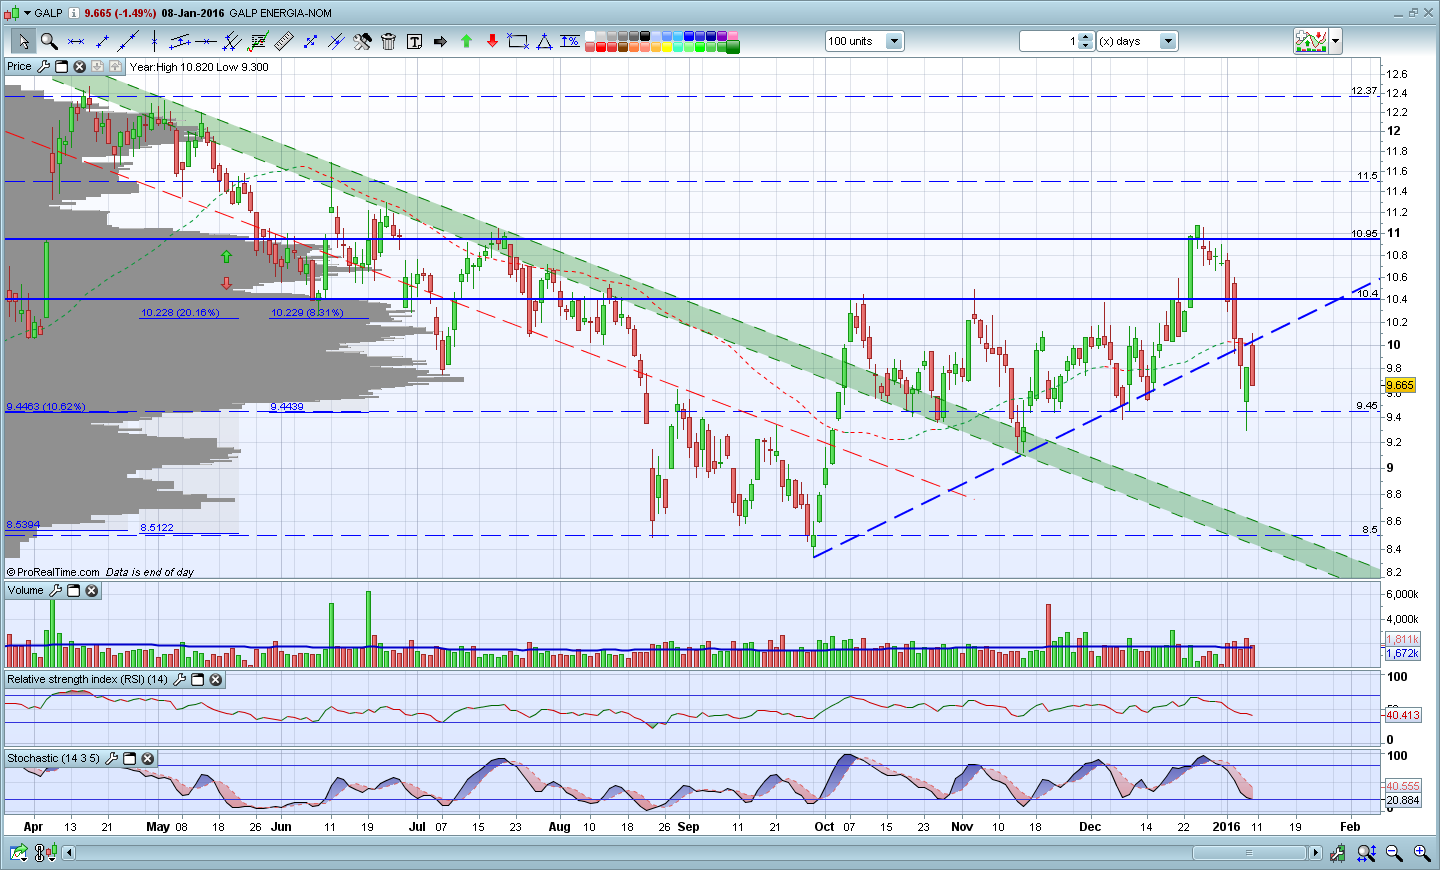Image resolution: width=1440 pixels, height=870 pixels.
Task: Click the current price tag 9.665
Action: tap(1400, 385)
